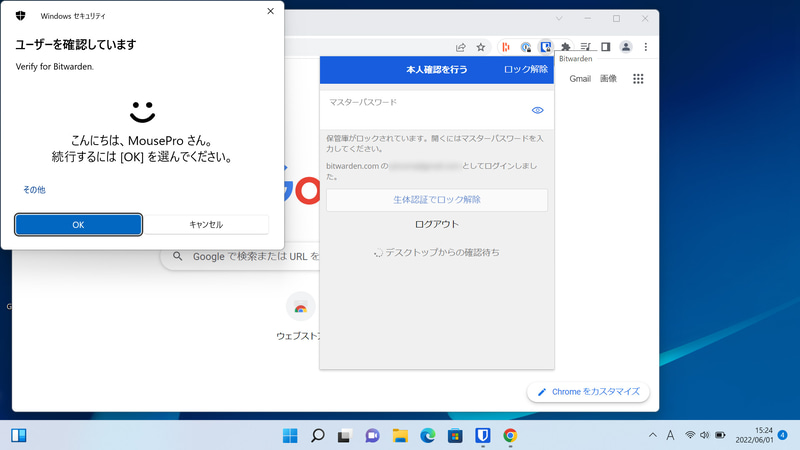
Task: Open volume tray icon
Action: (x=705, y=435)
